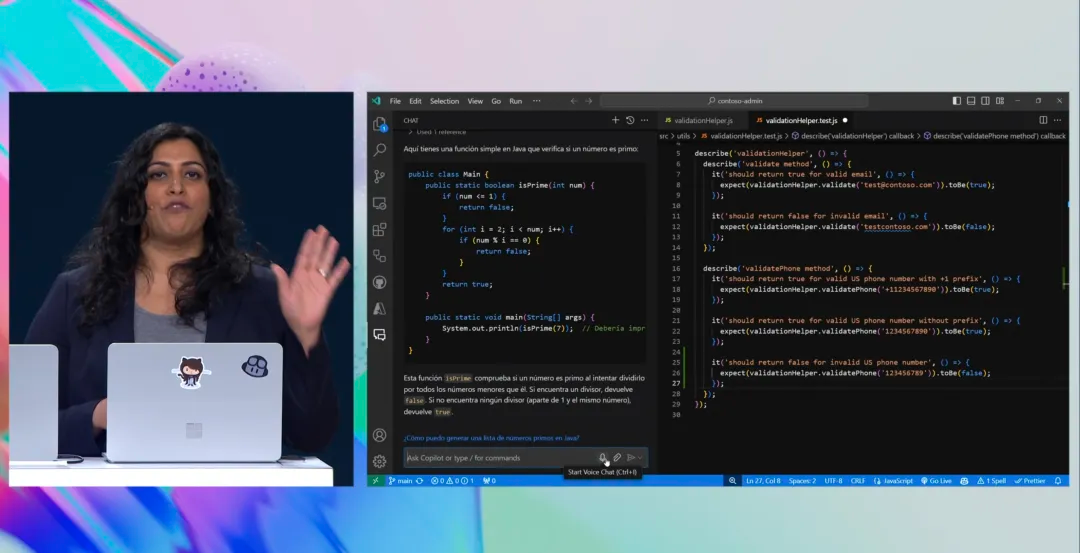Toggle the primary side bar layout button
Viewport: 1080px width, 553px height.
click(x=957, y=101)
